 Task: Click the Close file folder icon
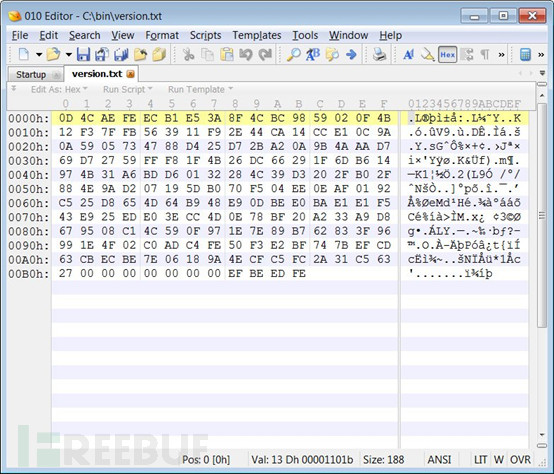140,54
